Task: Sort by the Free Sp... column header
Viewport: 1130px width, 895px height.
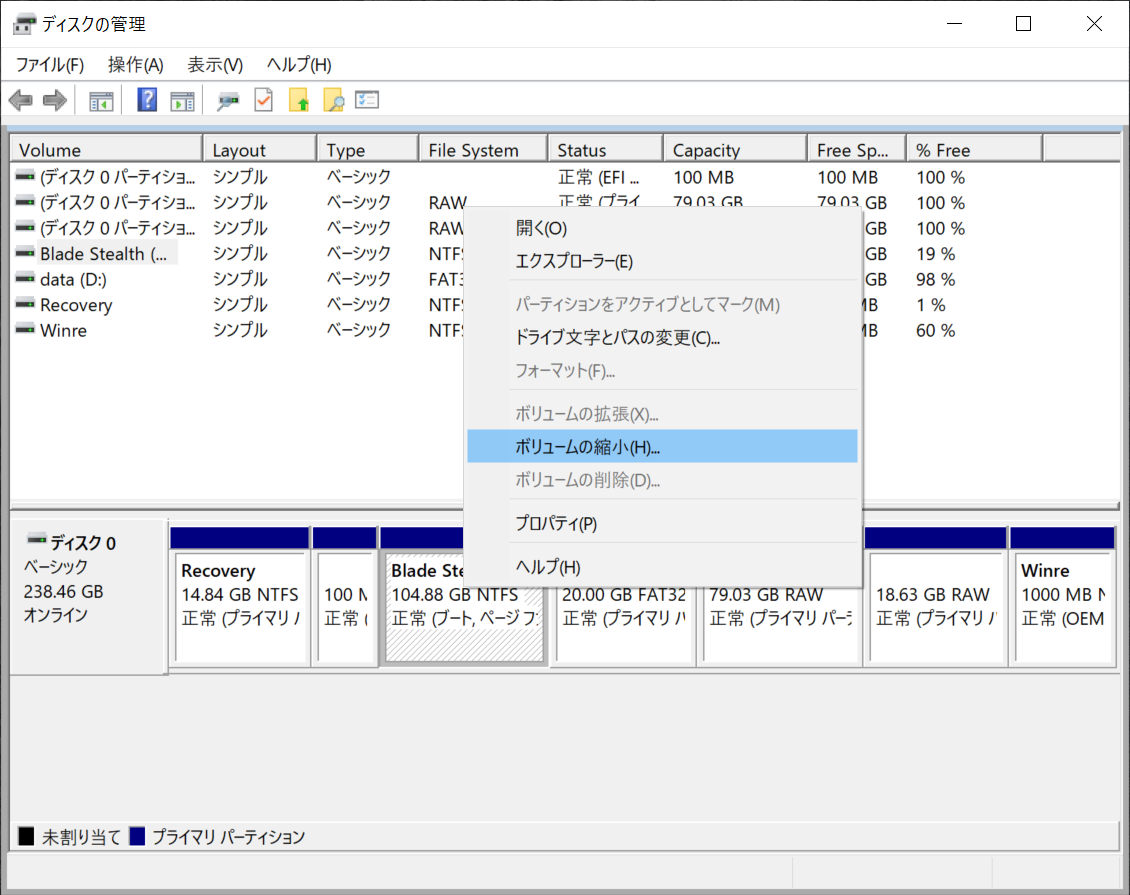Action: [857, 150]
